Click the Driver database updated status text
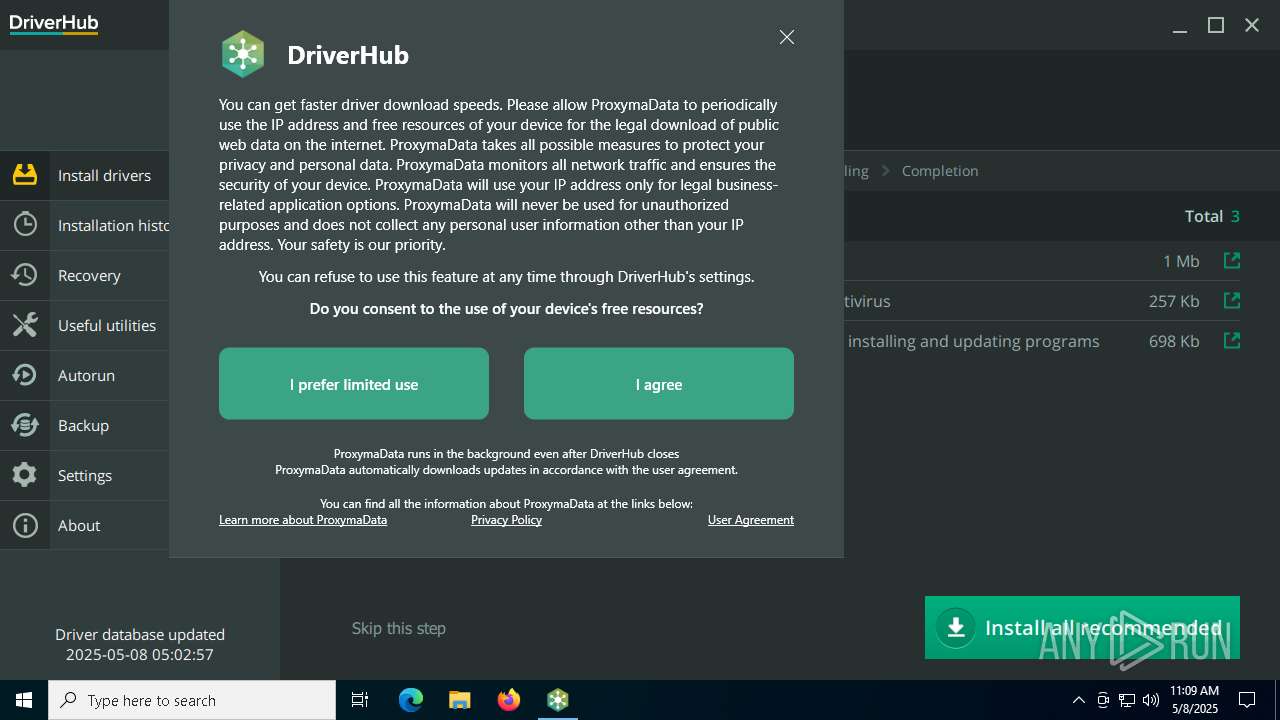Viewport: 1280px width, 720px height. point(140,645)
